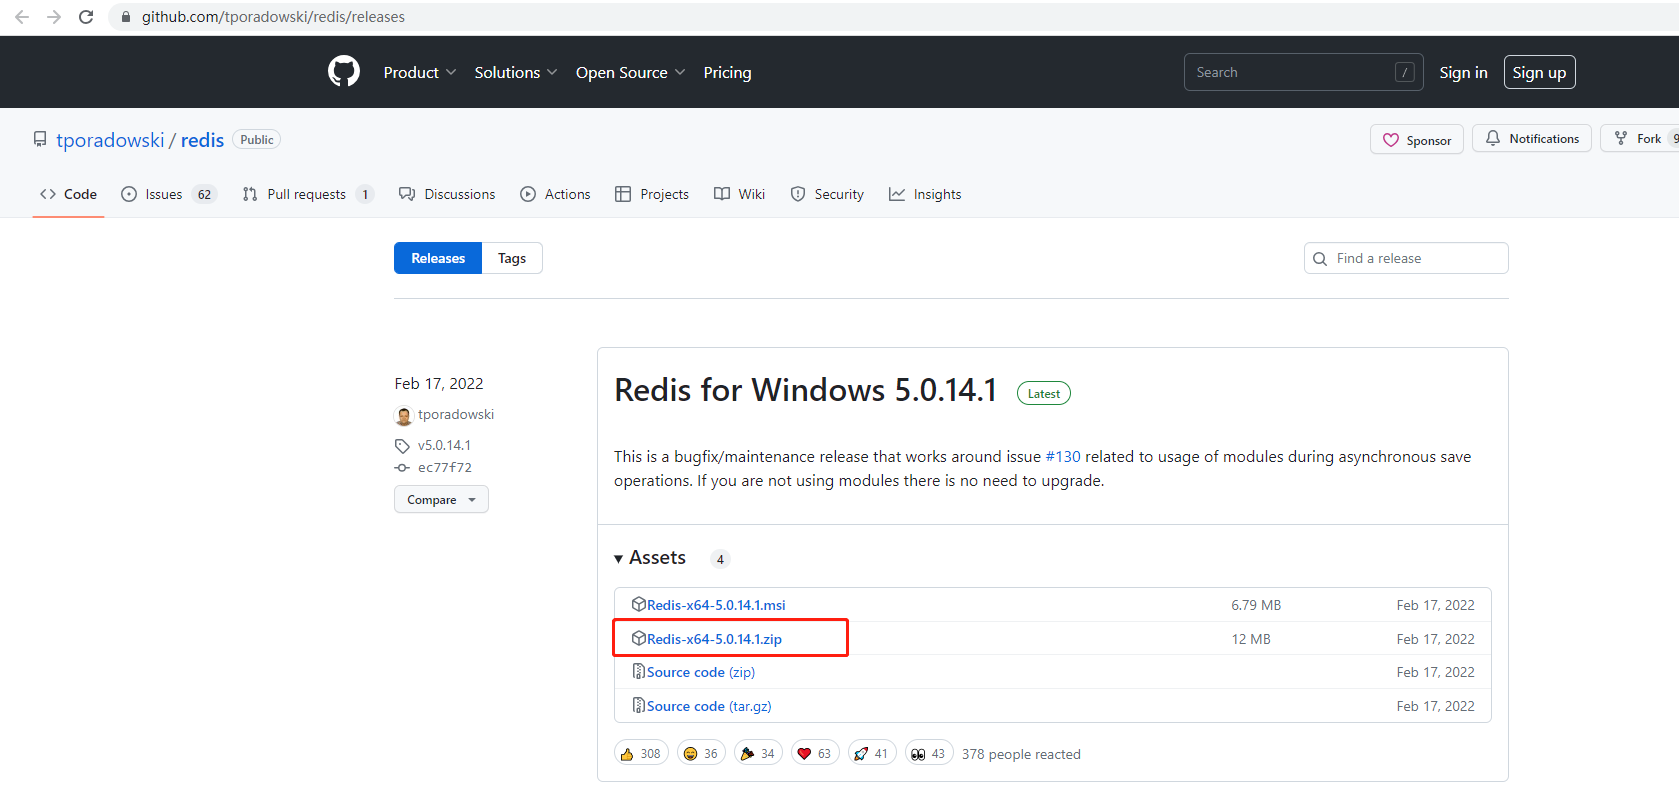This screenshot has width=1679, height=788.
Task: Click '378 people reacted' text
Action: 1021,754
